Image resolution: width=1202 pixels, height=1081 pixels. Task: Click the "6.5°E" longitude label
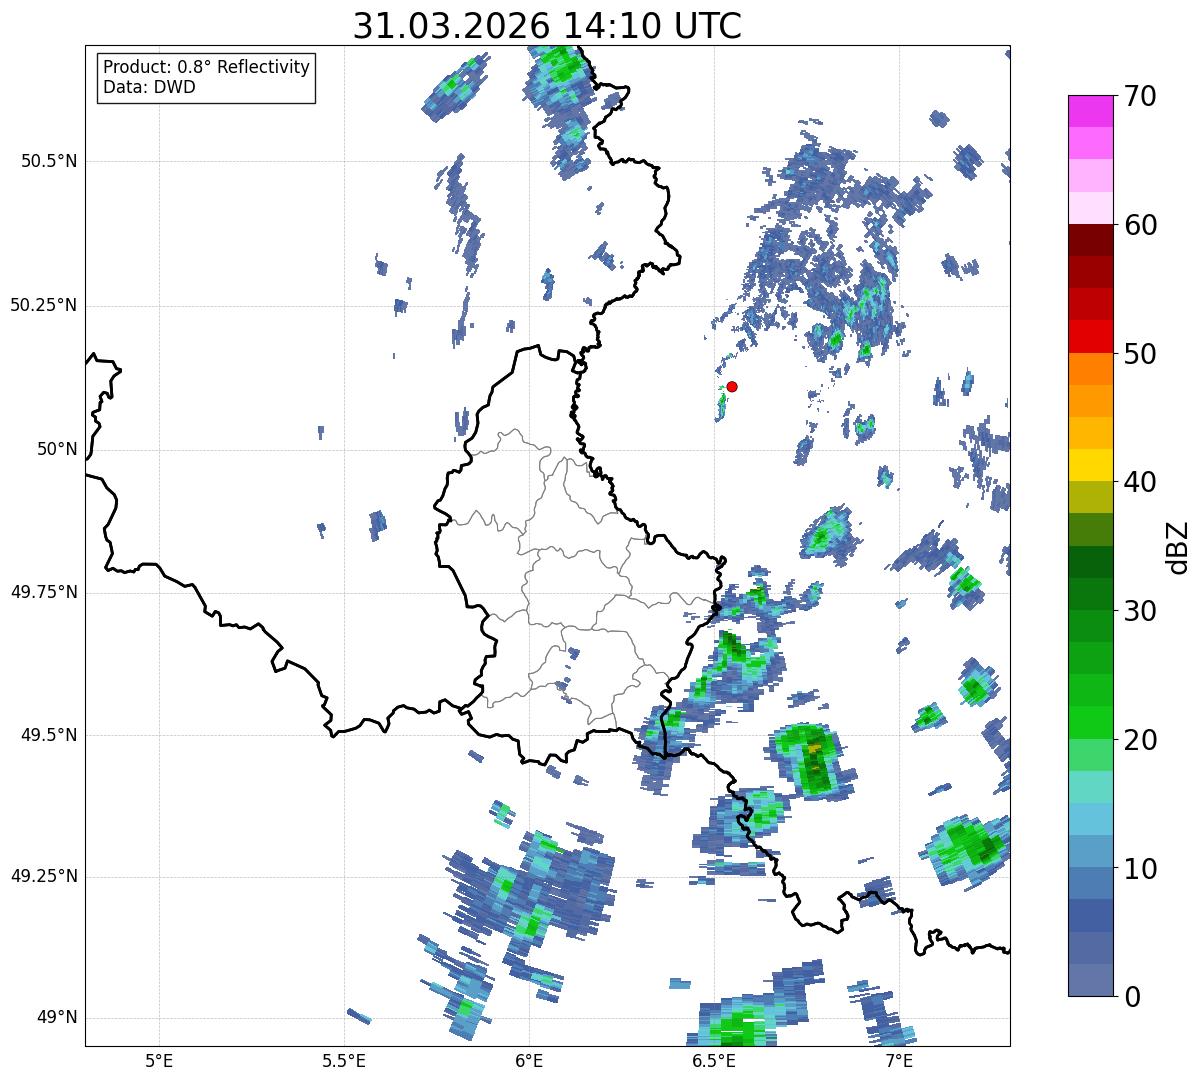pos(714,1061)
